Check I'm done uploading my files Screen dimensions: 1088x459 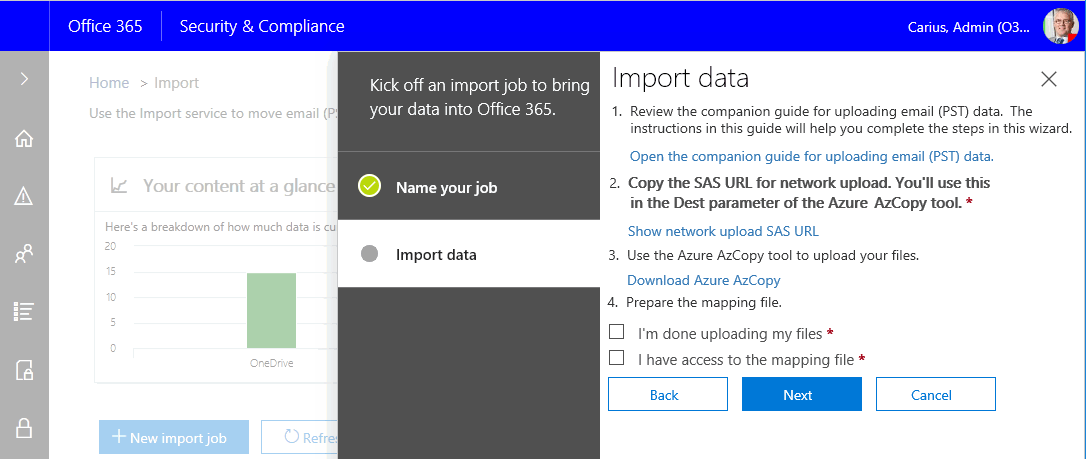pos(616,332)
